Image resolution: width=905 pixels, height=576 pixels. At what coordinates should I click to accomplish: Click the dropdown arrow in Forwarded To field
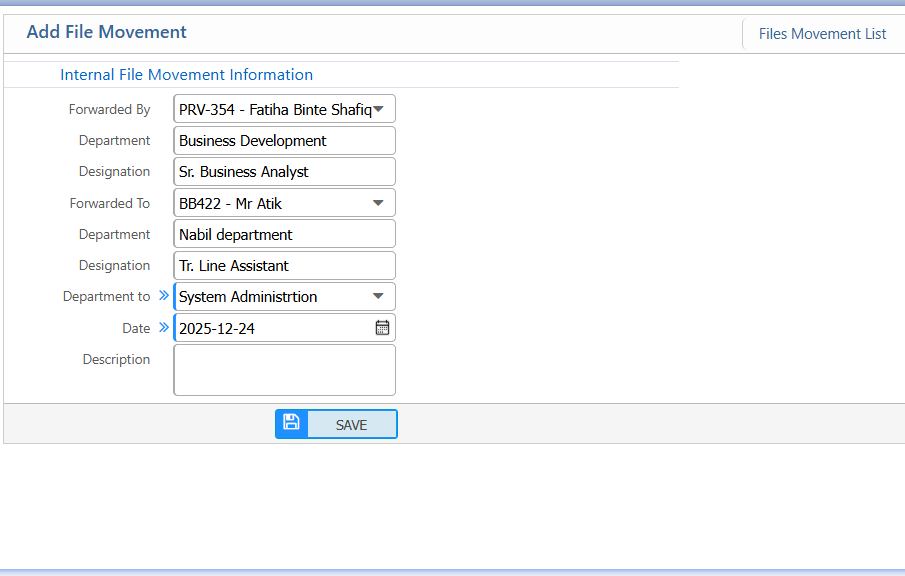coord(379,202)
